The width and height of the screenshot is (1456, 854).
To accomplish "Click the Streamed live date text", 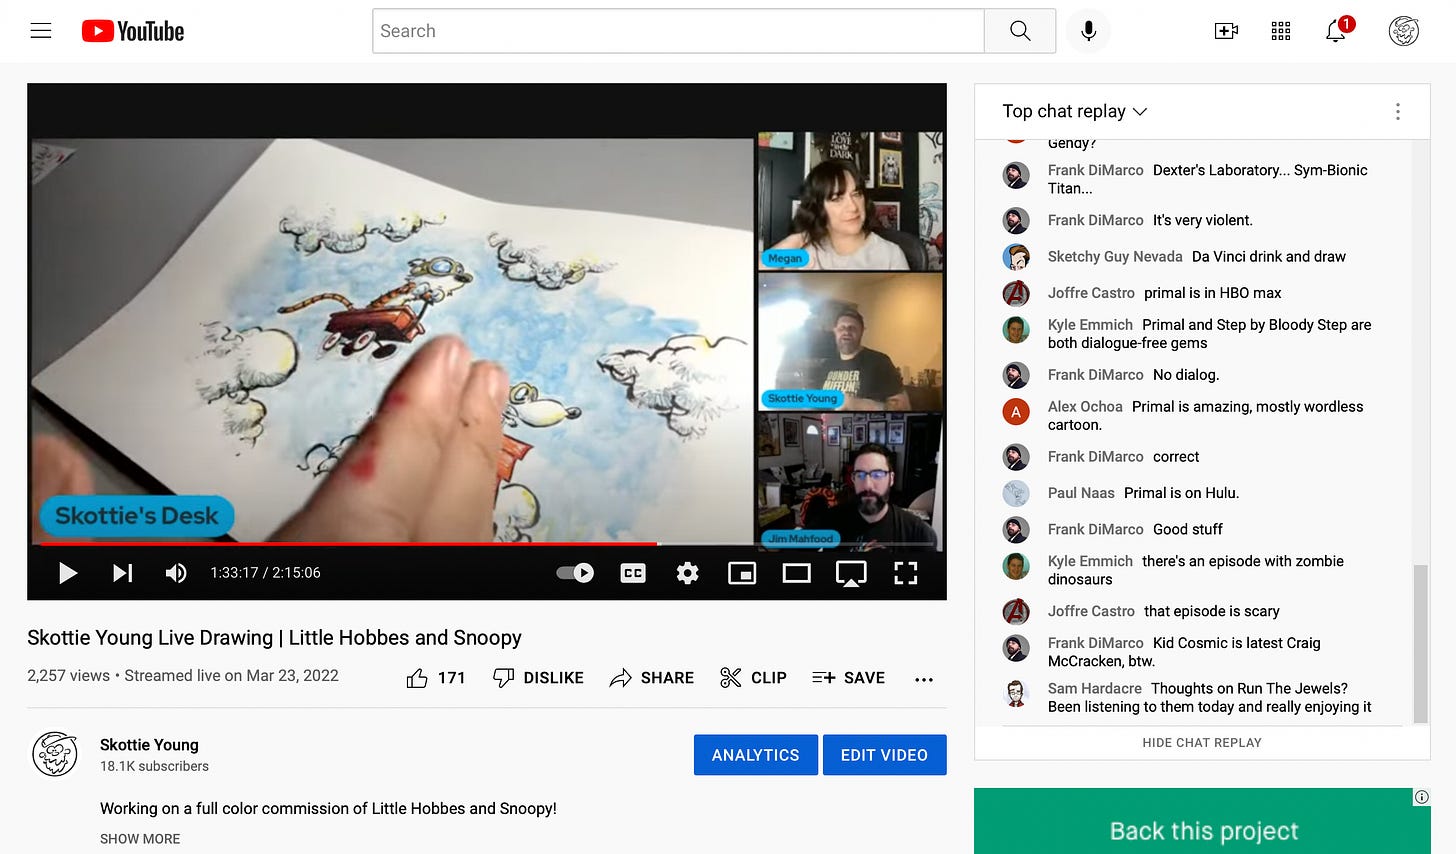I will coord(231,676).
